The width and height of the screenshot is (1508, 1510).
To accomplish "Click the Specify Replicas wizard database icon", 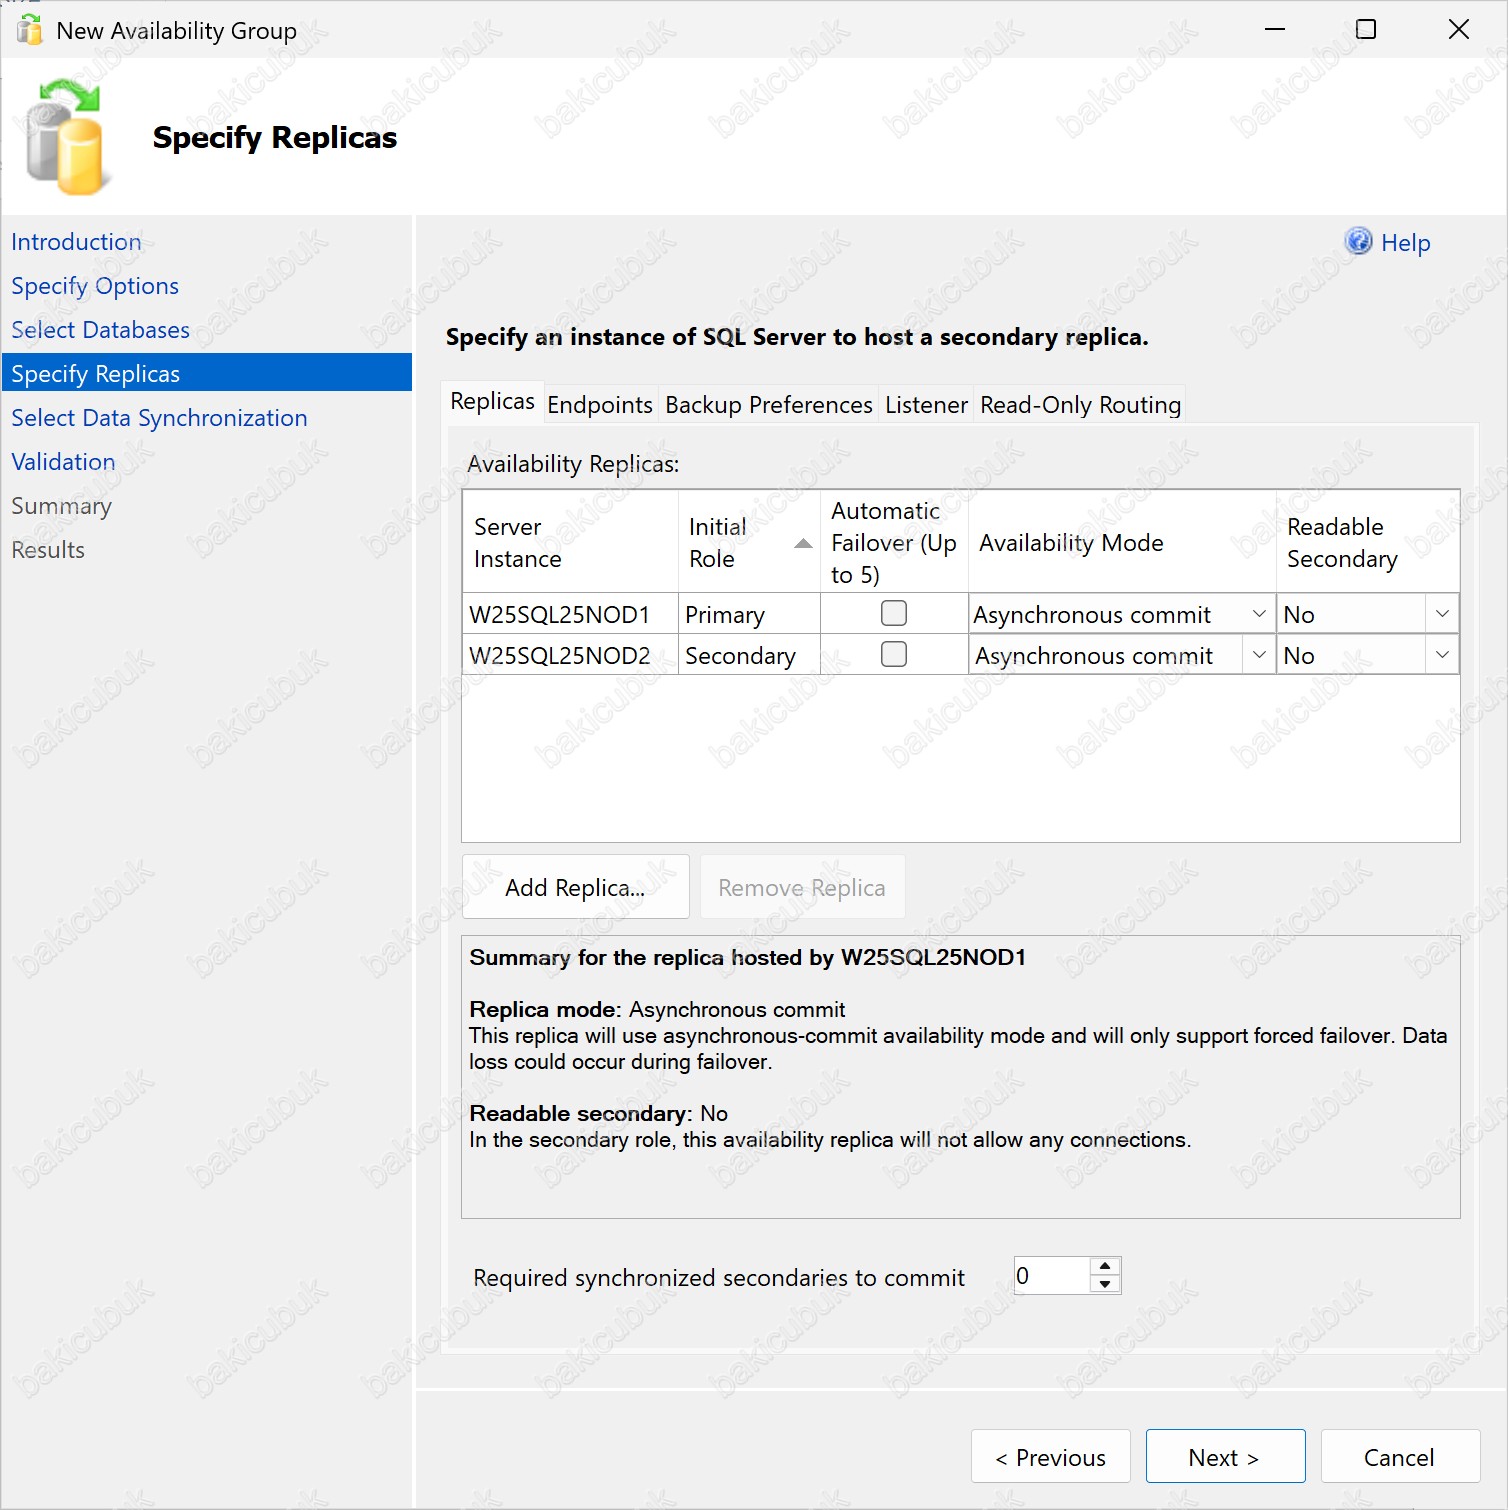I will [x=66, y=138].
